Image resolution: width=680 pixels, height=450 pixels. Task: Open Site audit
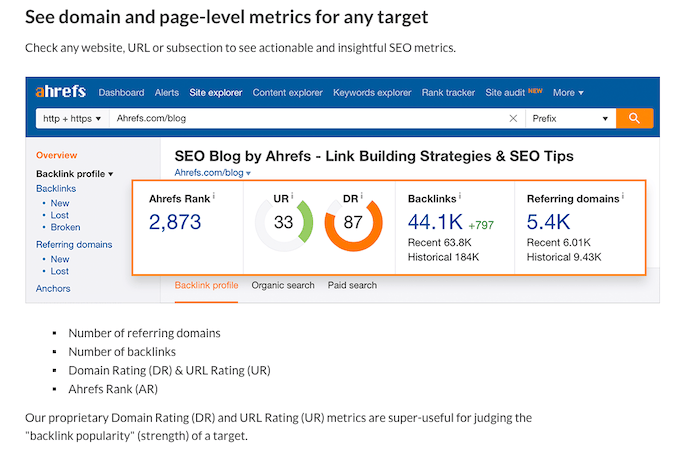point(505,92)
